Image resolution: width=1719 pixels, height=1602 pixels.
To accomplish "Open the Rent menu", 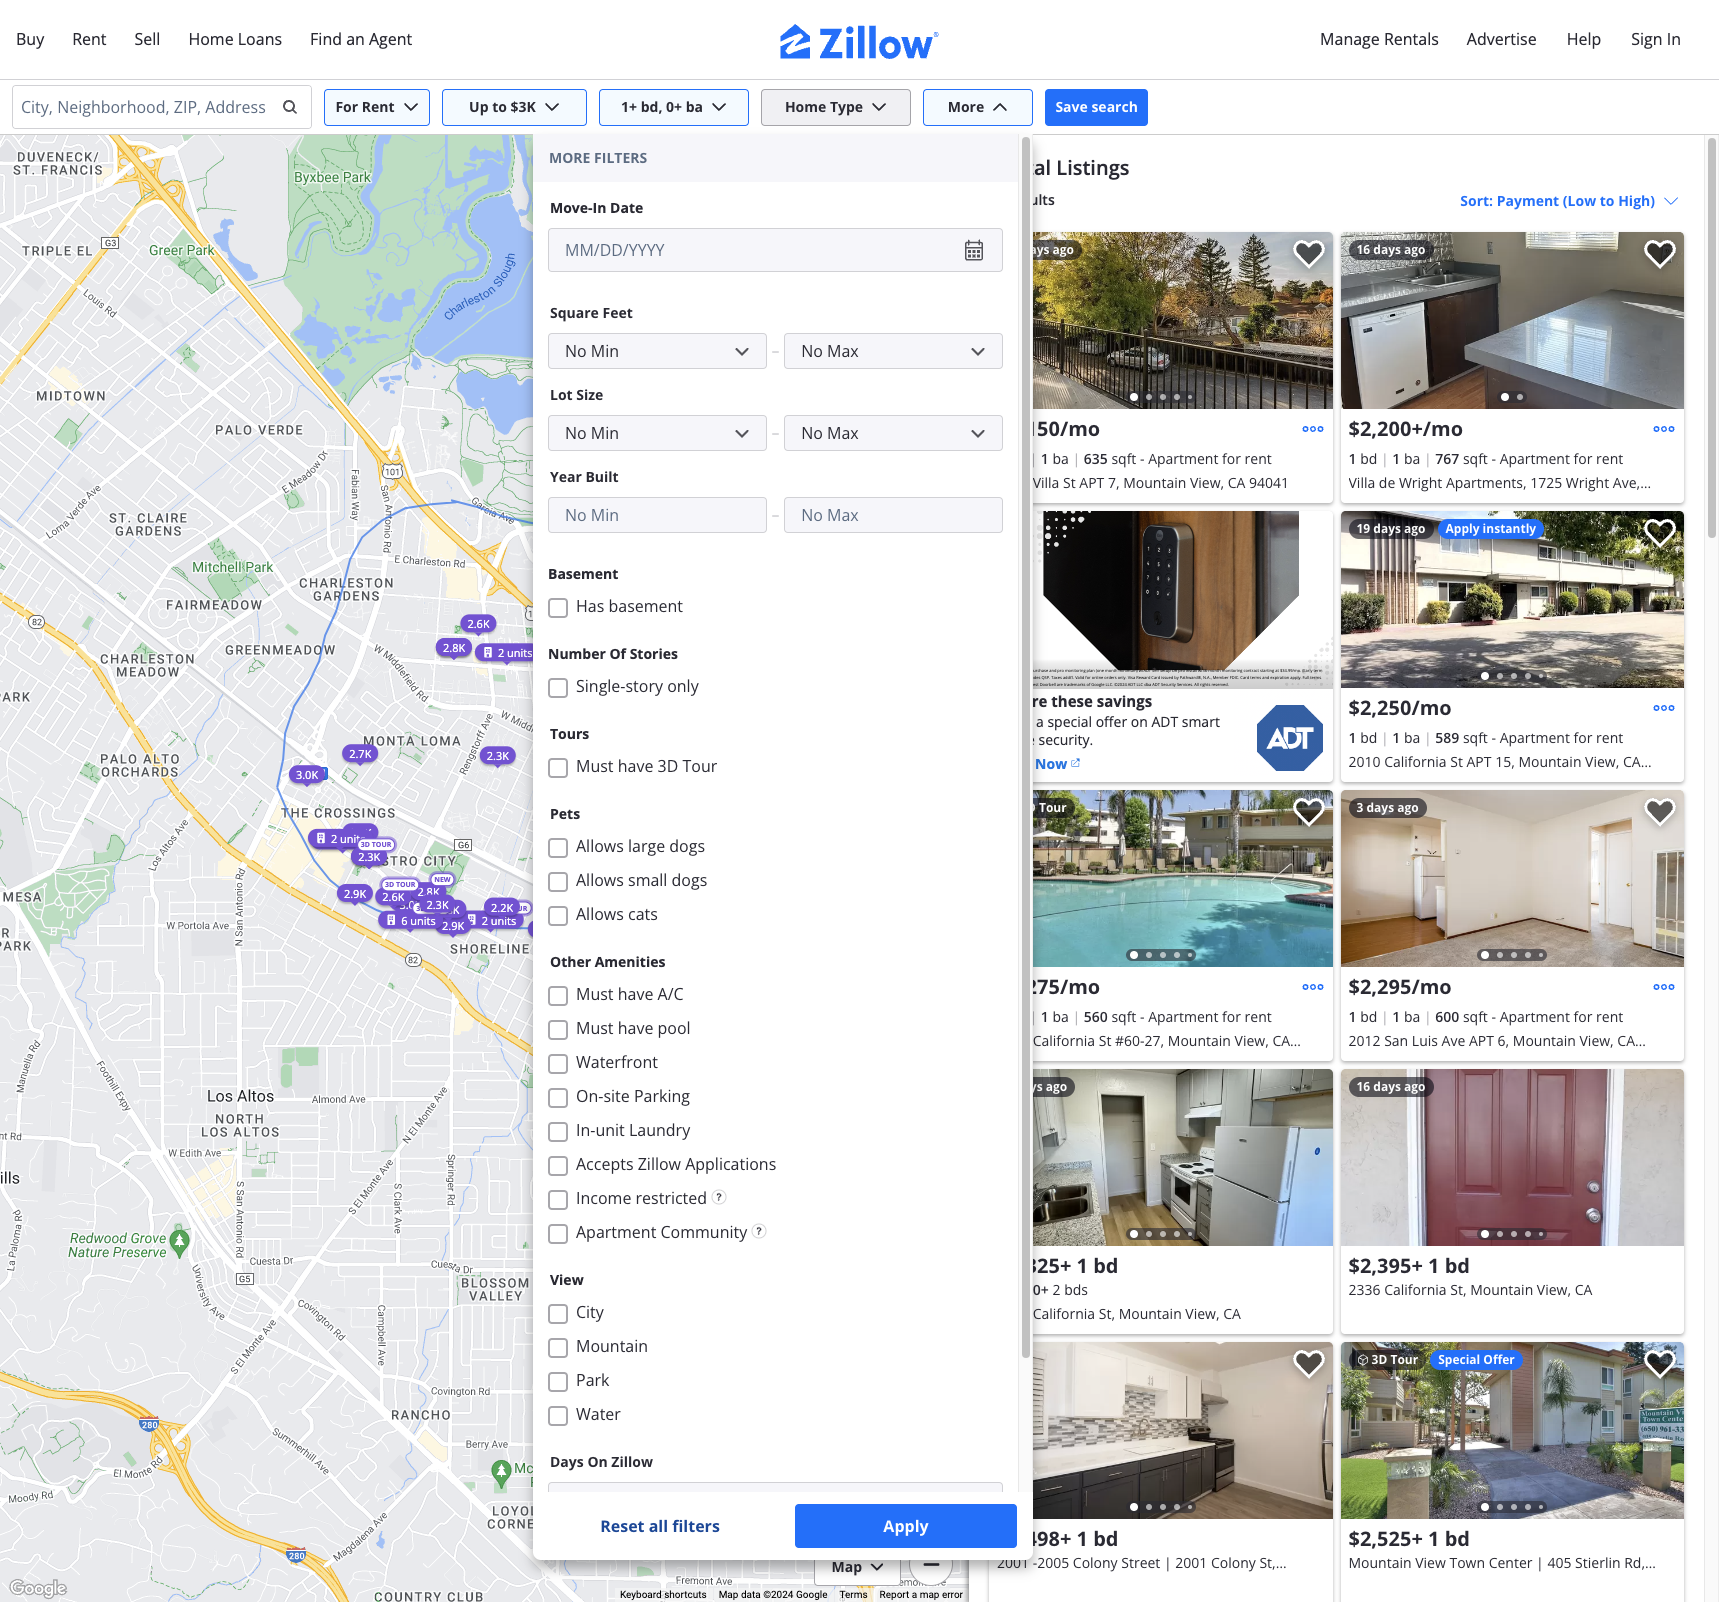I will (x=89, y=39).
